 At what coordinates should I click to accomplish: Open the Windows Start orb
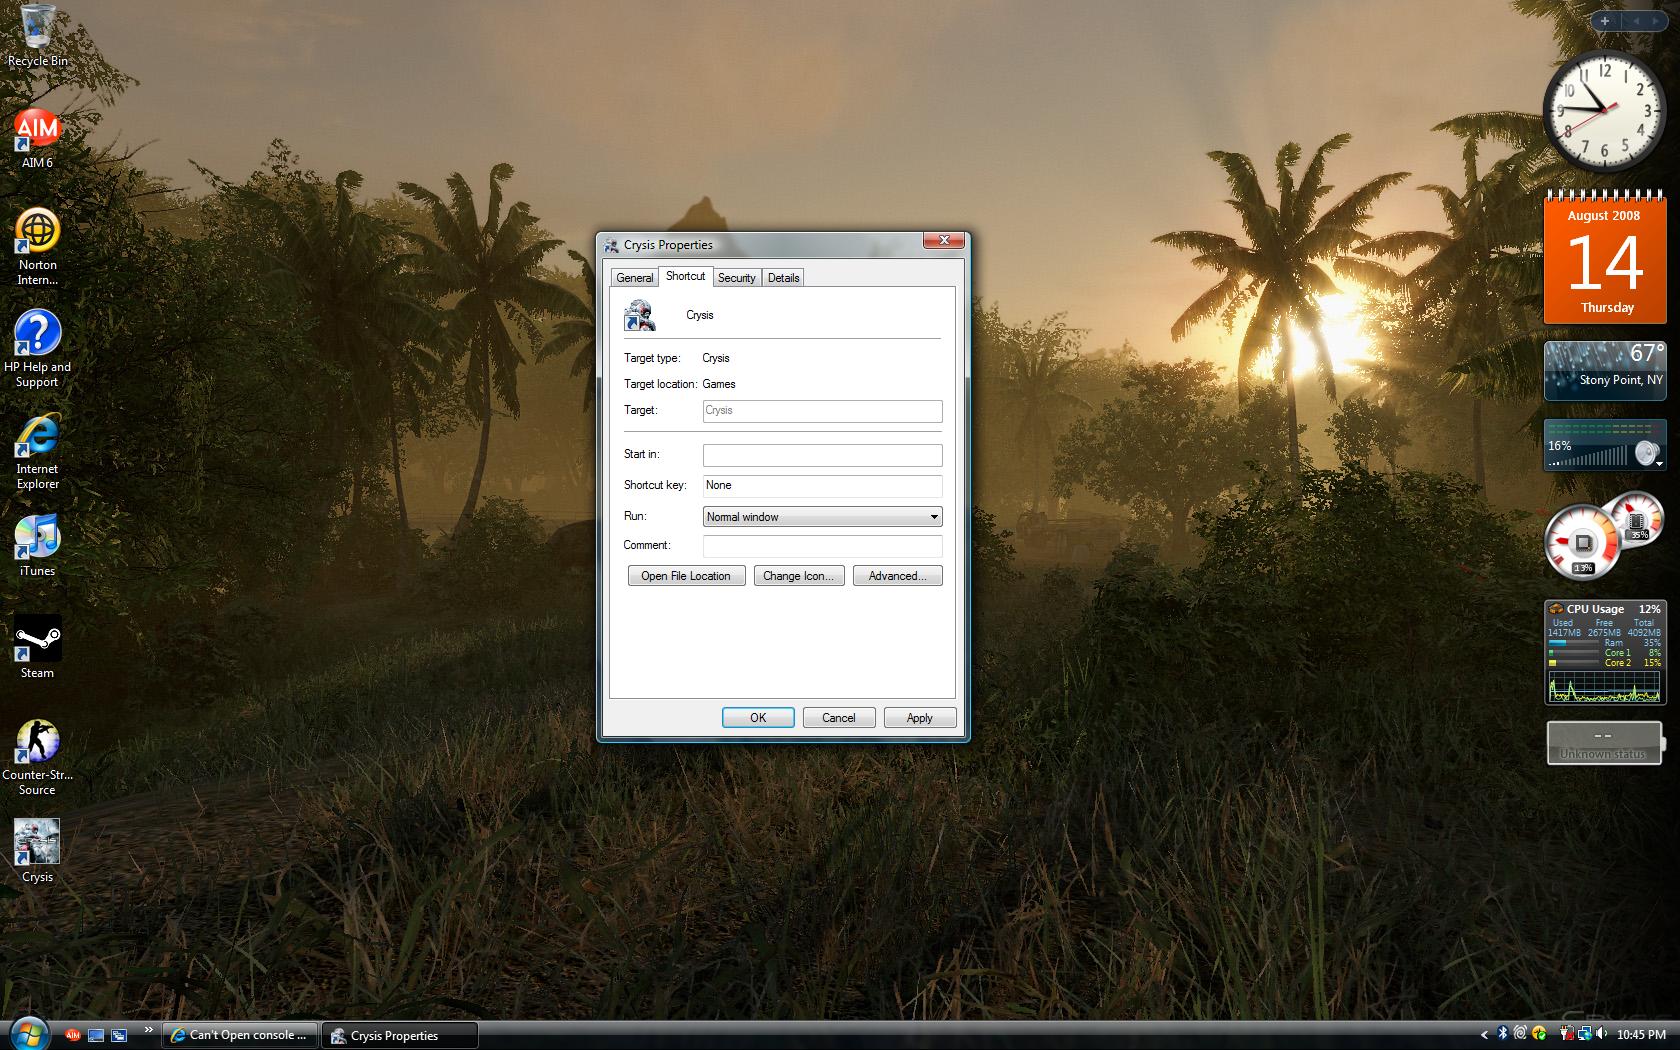coord(29,1034)
